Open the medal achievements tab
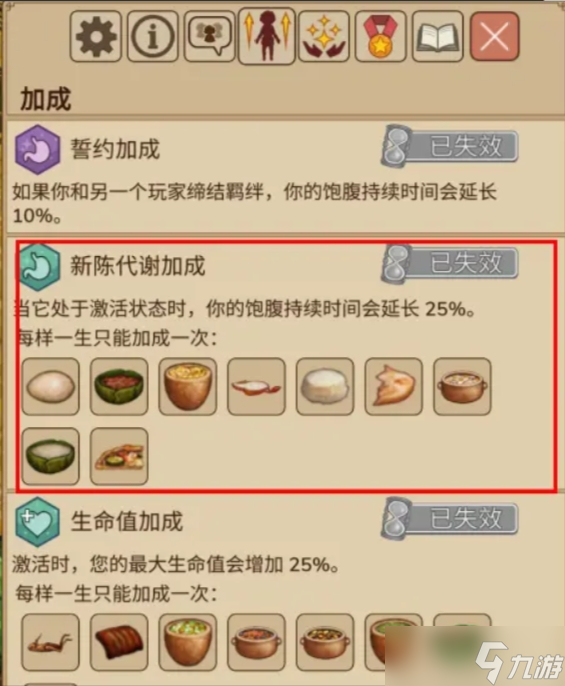The height and width of the screenshot is (686, 565). [x=381, y=37]
